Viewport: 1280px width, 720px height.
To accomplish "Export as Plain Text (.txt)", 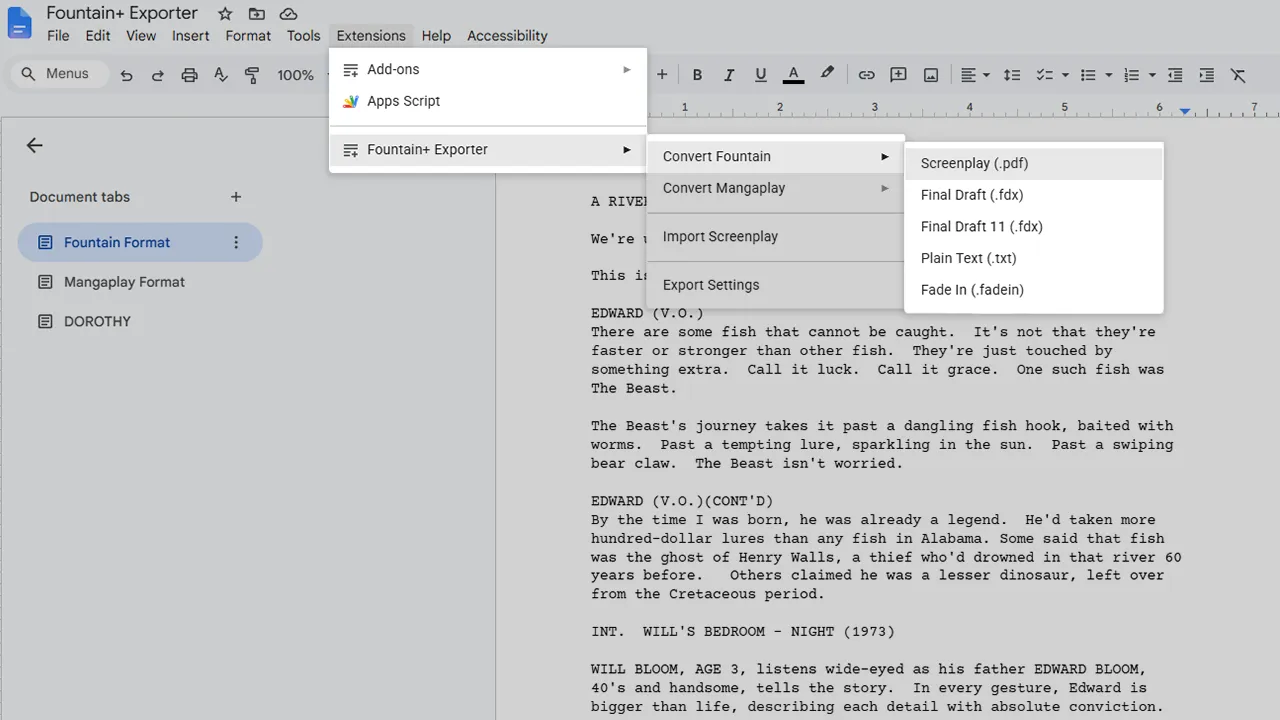I will click(1034, 258).
